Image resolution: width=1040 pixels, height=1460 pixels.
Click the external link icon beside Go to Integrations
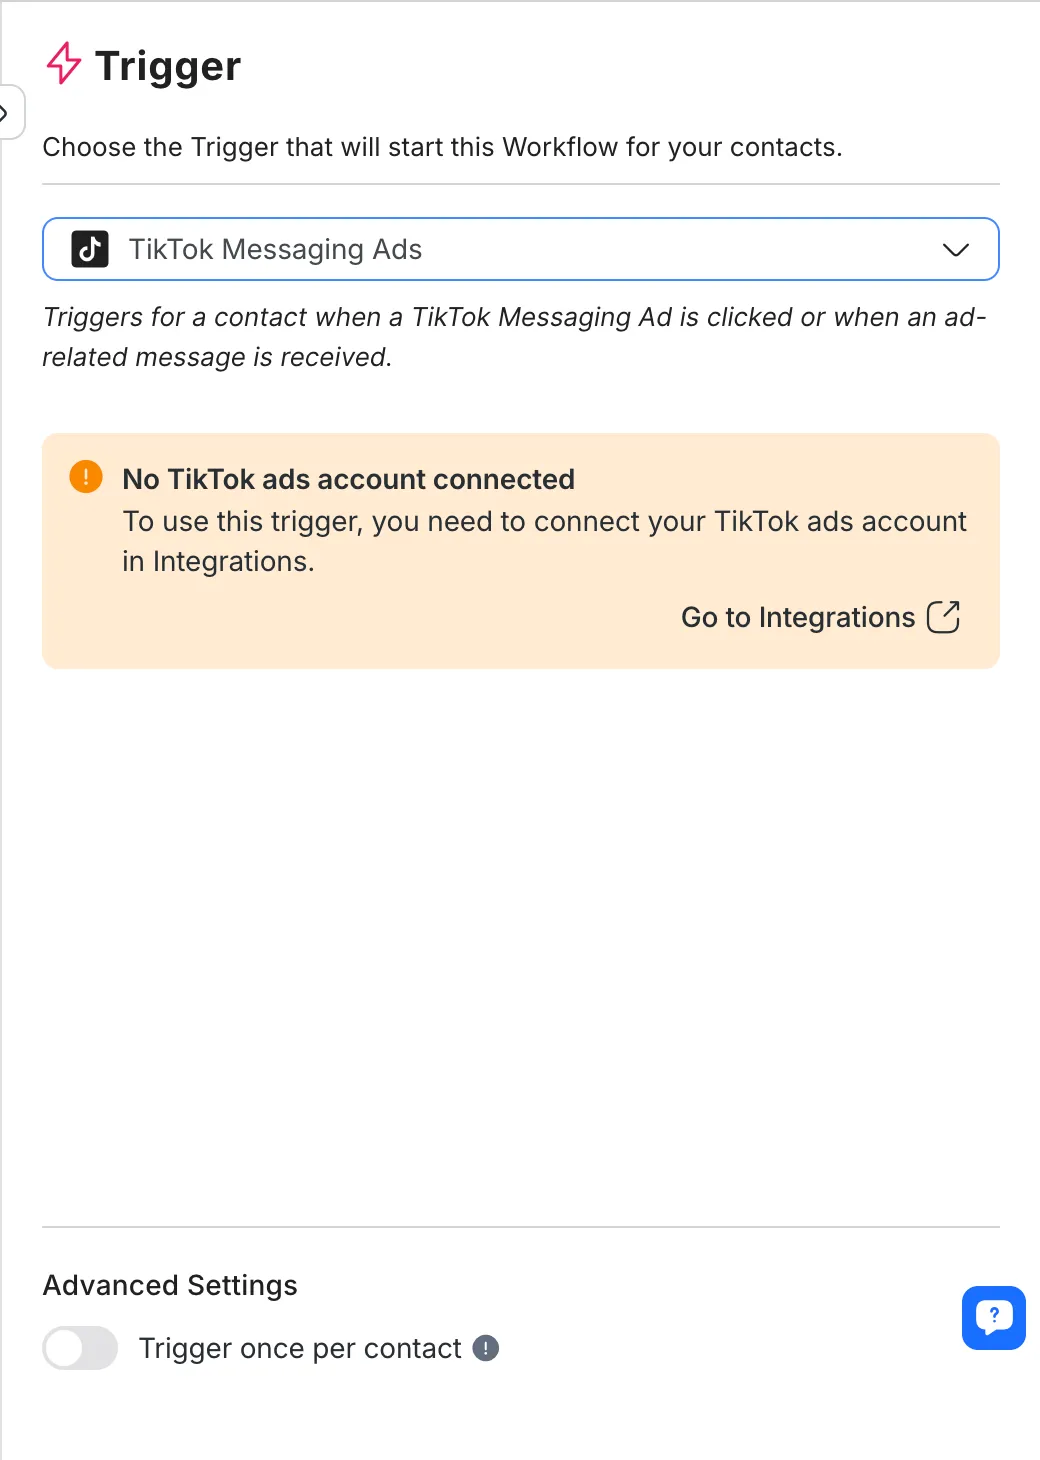943,617
